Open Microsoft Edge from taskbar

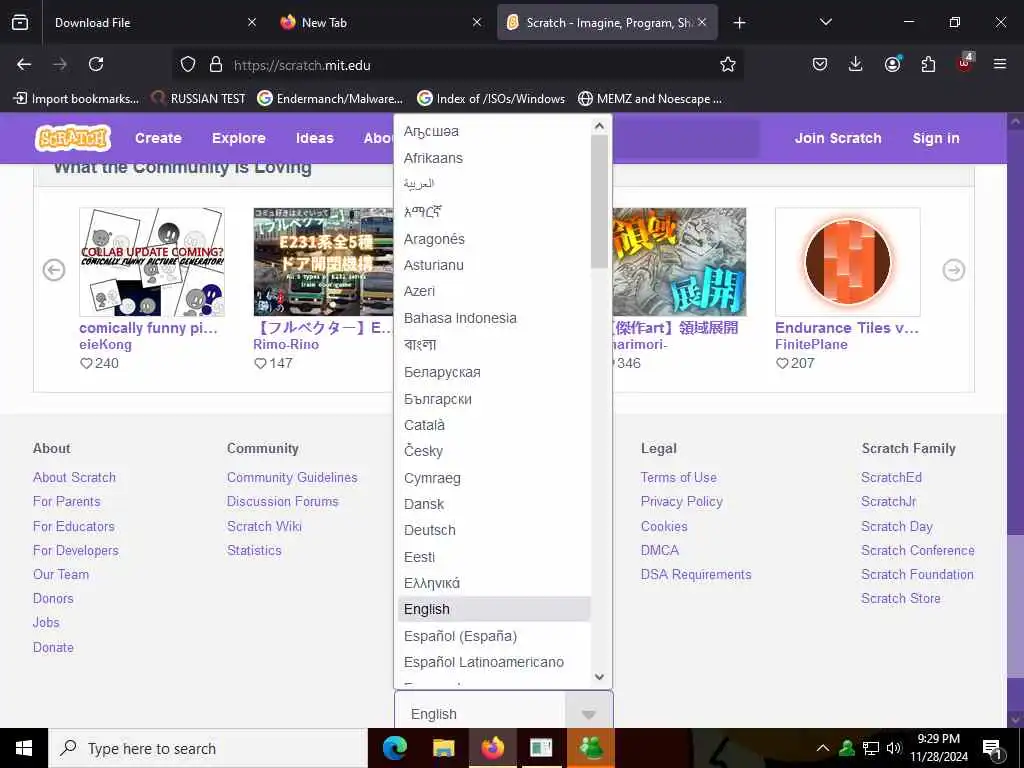pyautogui.click(x=394, y=748)
